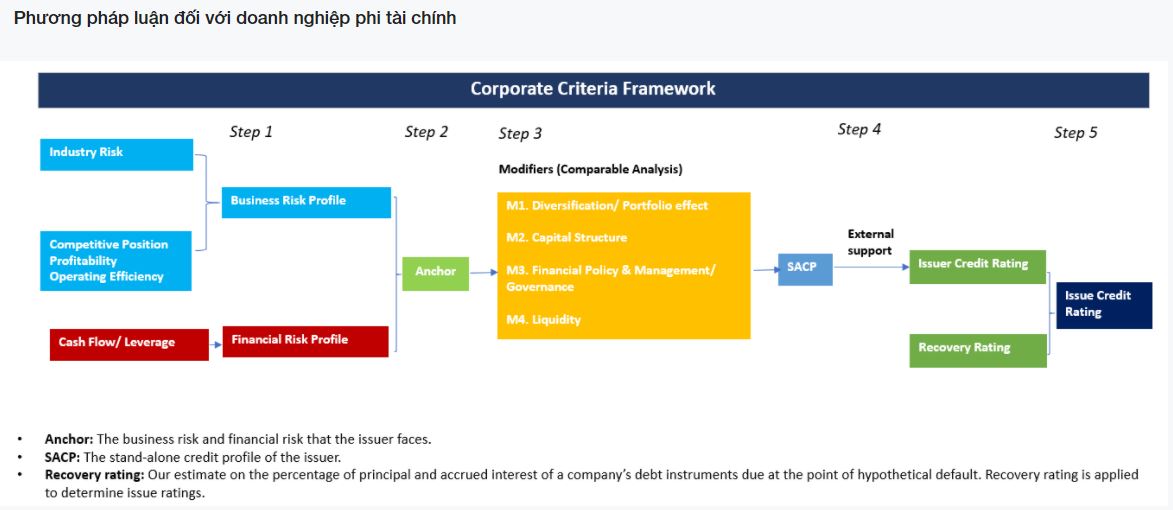
Task: Click the Financial Risk Profile box
Action: pyautogui.click(x=306, y=340)
